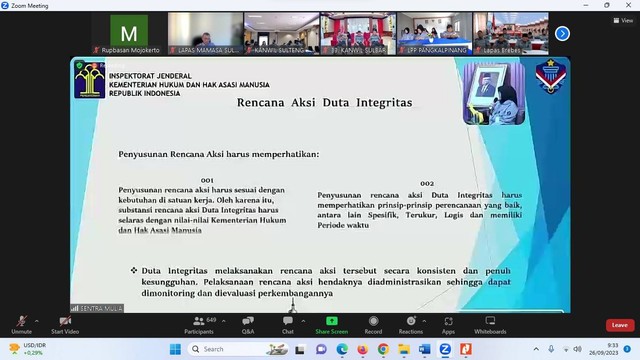This screenshot has width=640, height=360.
Task: Open the Reactions menu
Action: click(x=411, y=325)
